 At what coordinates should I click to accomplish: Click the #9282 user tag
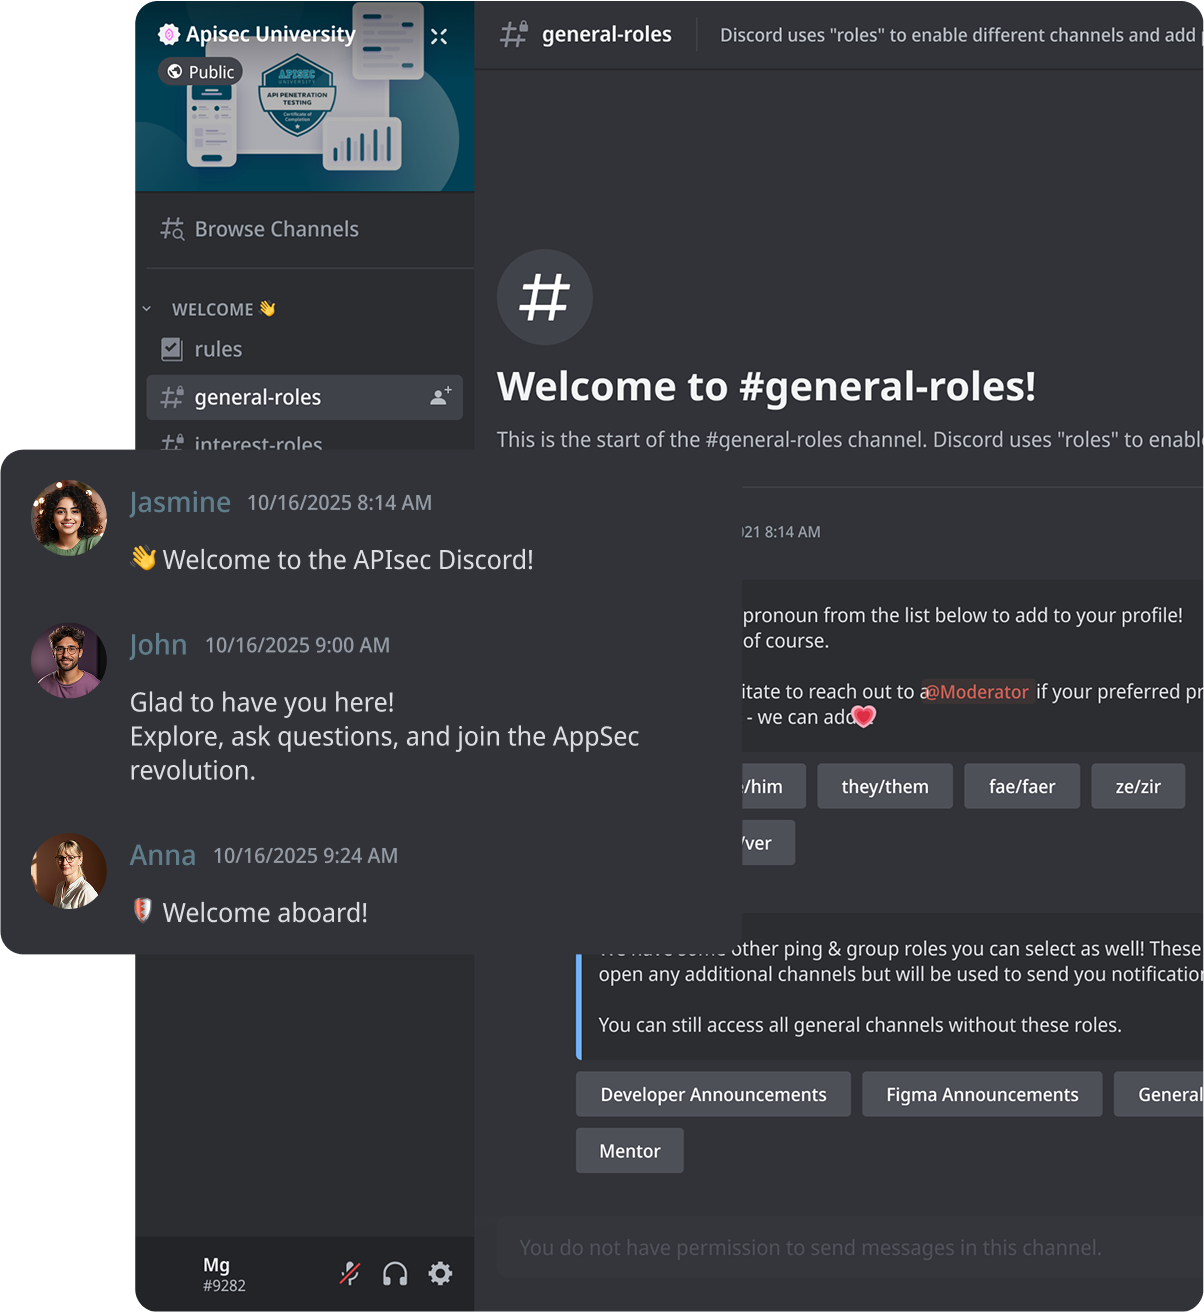(x=224, y=1286)
